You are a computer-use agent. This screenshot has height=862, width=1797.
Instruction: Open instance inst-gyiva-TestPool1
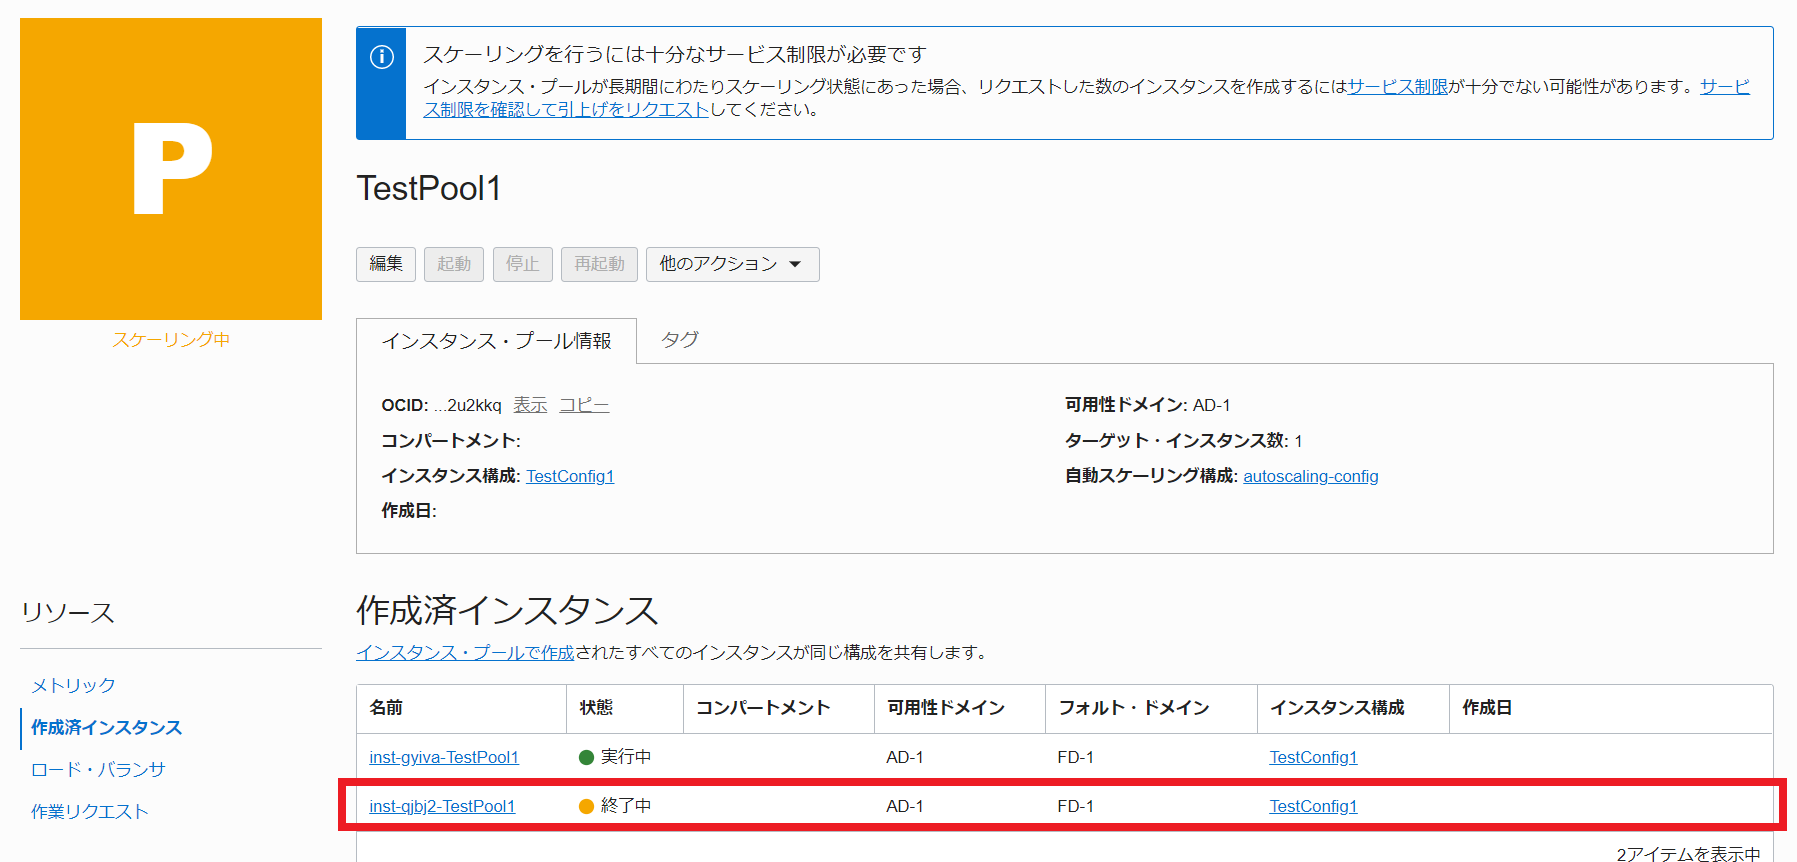point(444,757)
